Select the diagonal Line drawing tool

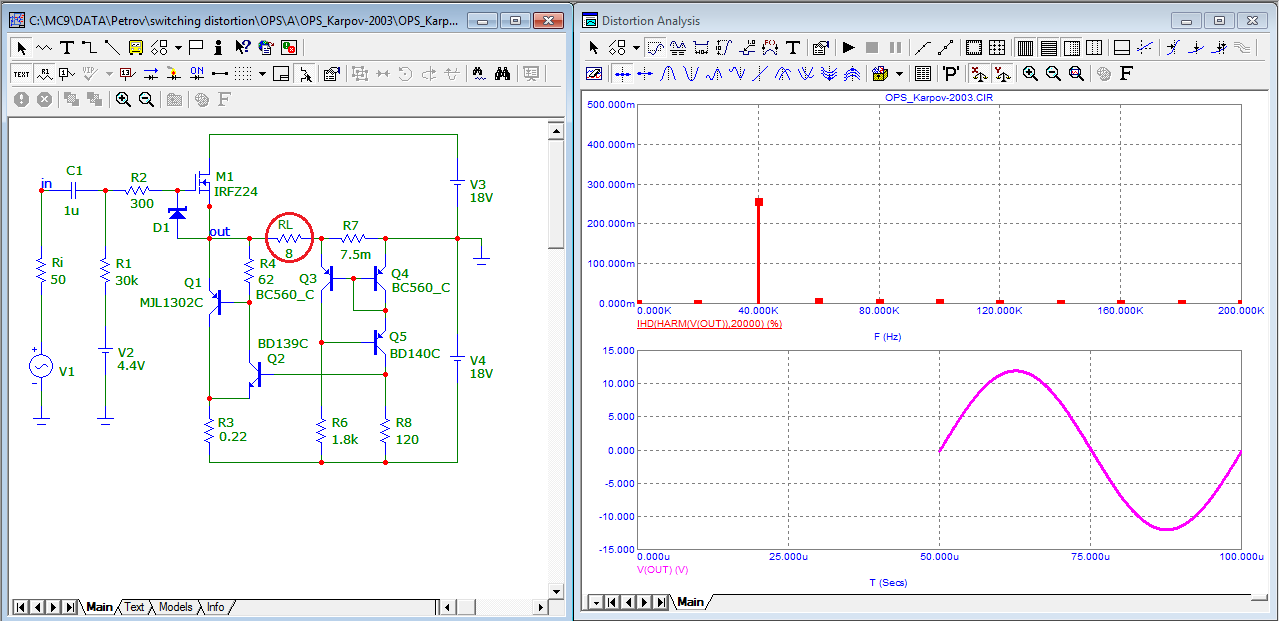(111, 47)
